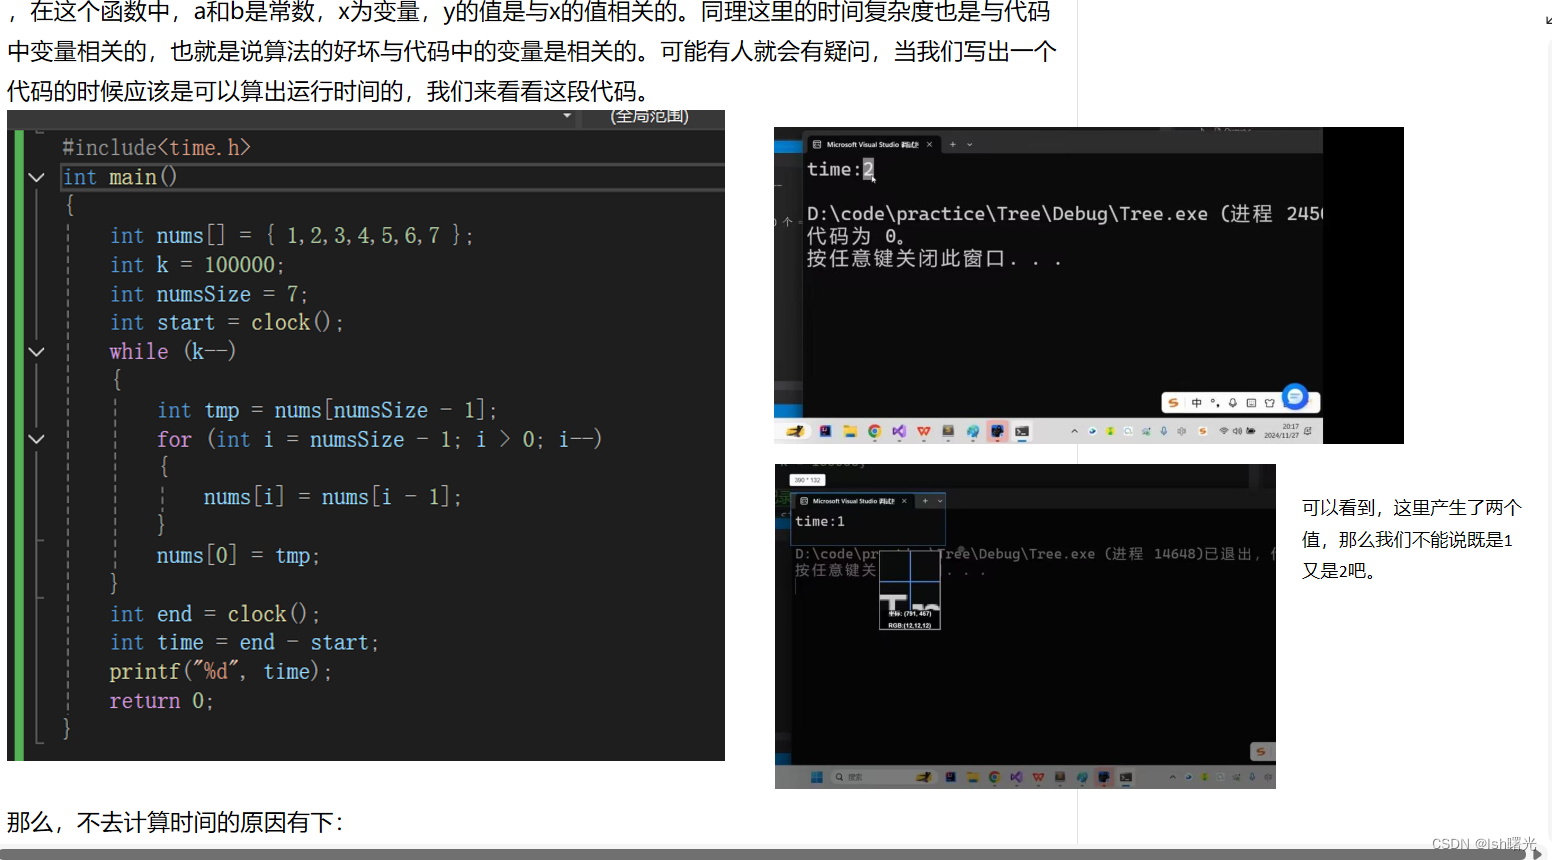Collapse the while (k--) fold arrow
Screen dimensions: 1552x860
pos(37,352)
